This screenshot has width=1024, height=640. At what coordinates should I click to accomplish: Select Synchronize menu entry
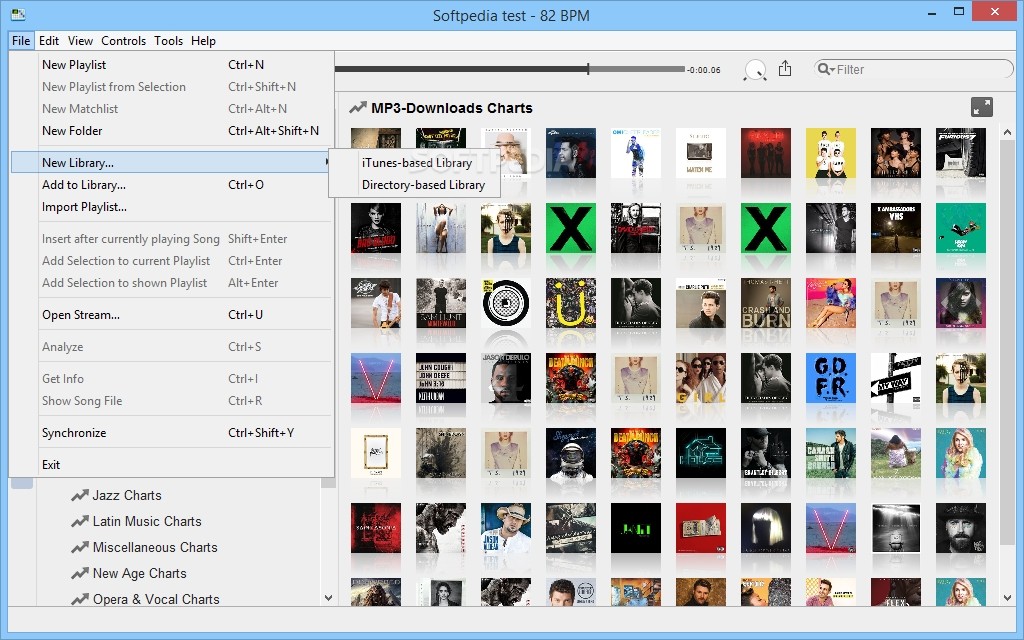click(172, 433)
